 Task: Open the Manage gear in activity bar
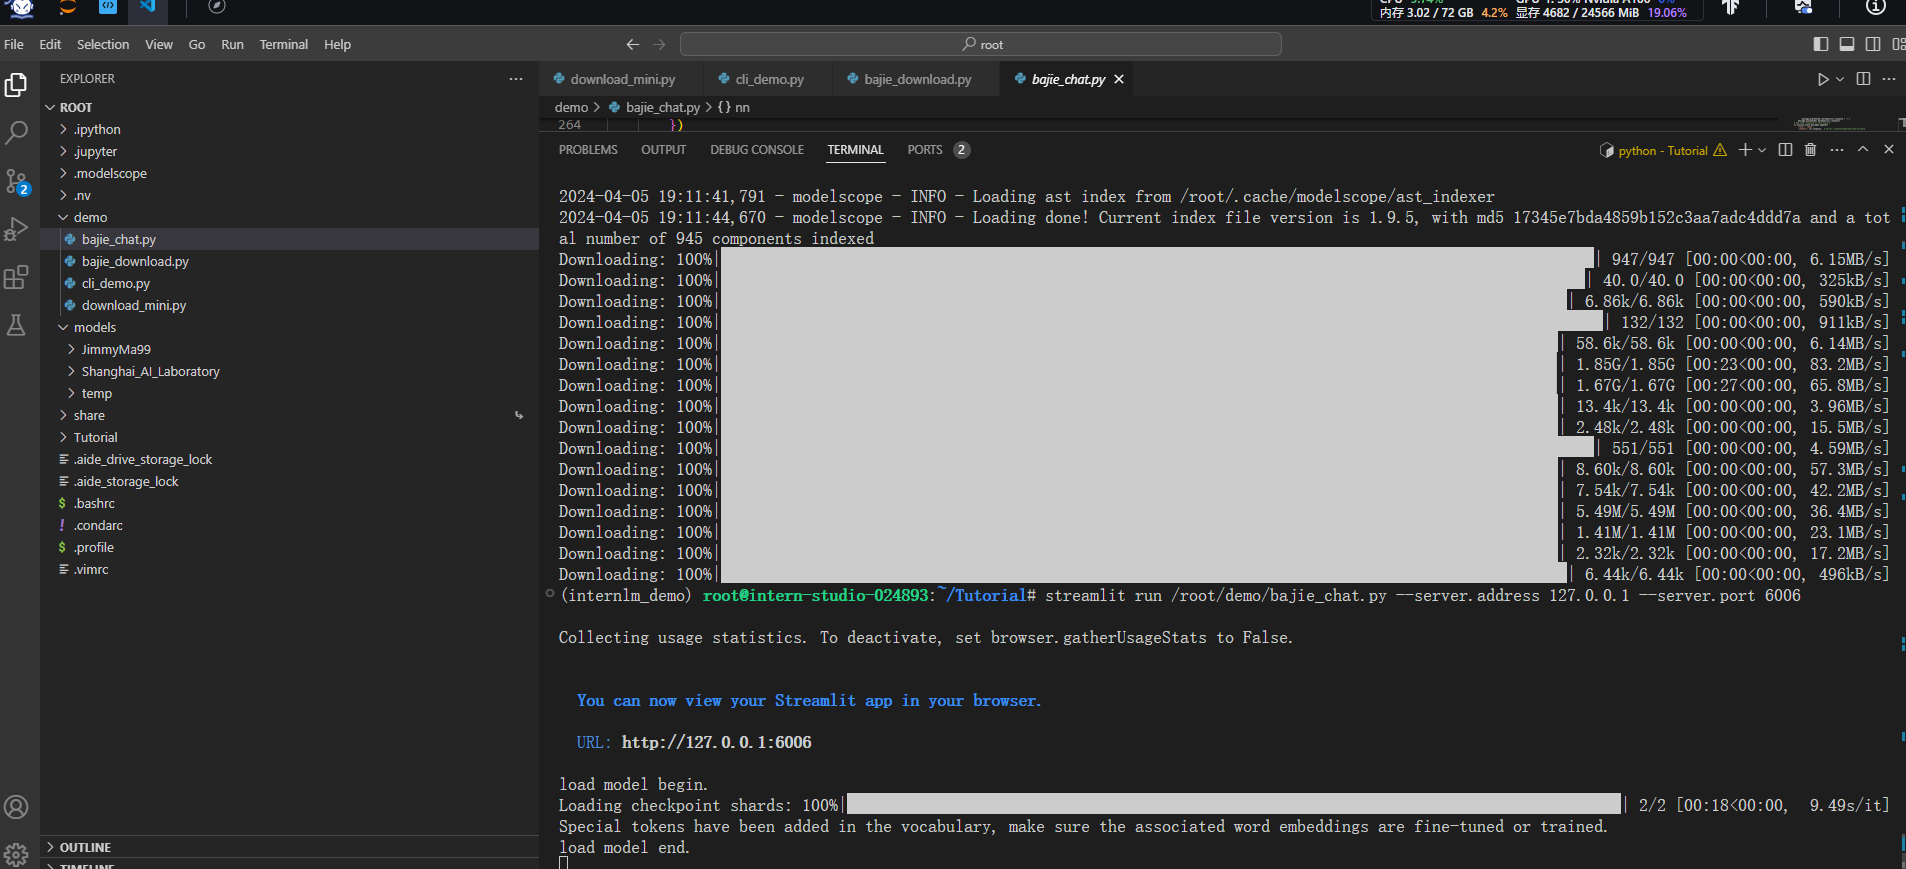click(x=16, y=854)
